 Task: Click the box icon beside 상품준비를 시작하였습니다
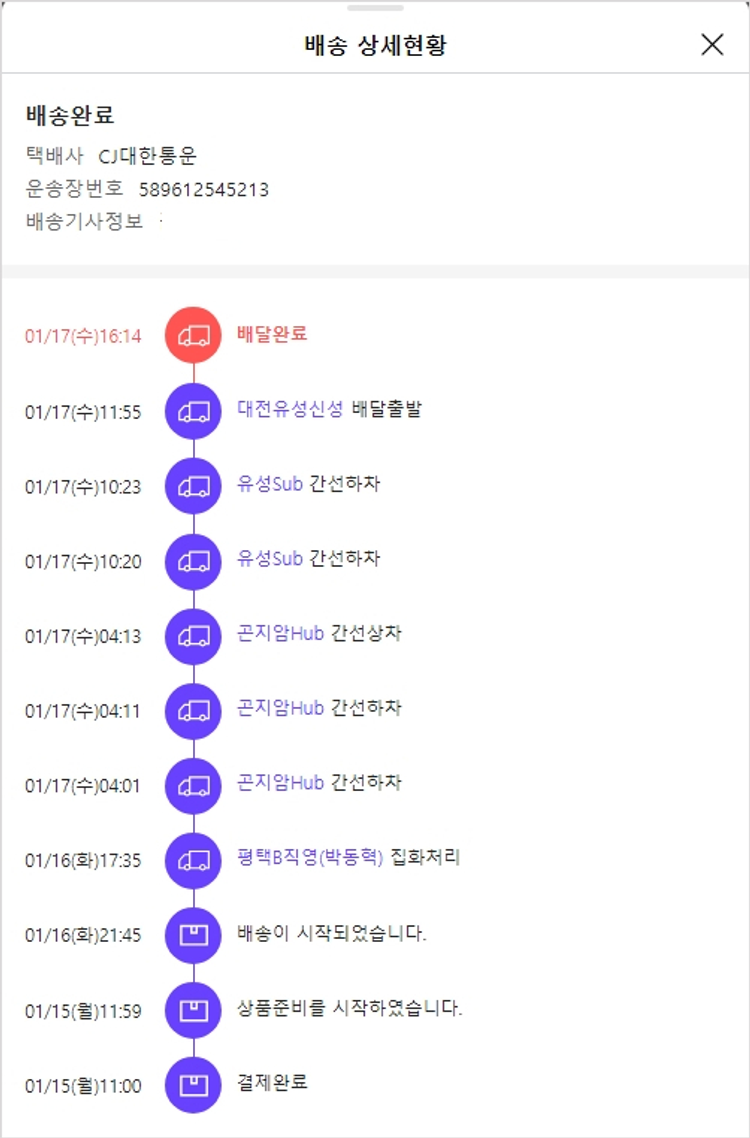click(x=193, y=1010)
